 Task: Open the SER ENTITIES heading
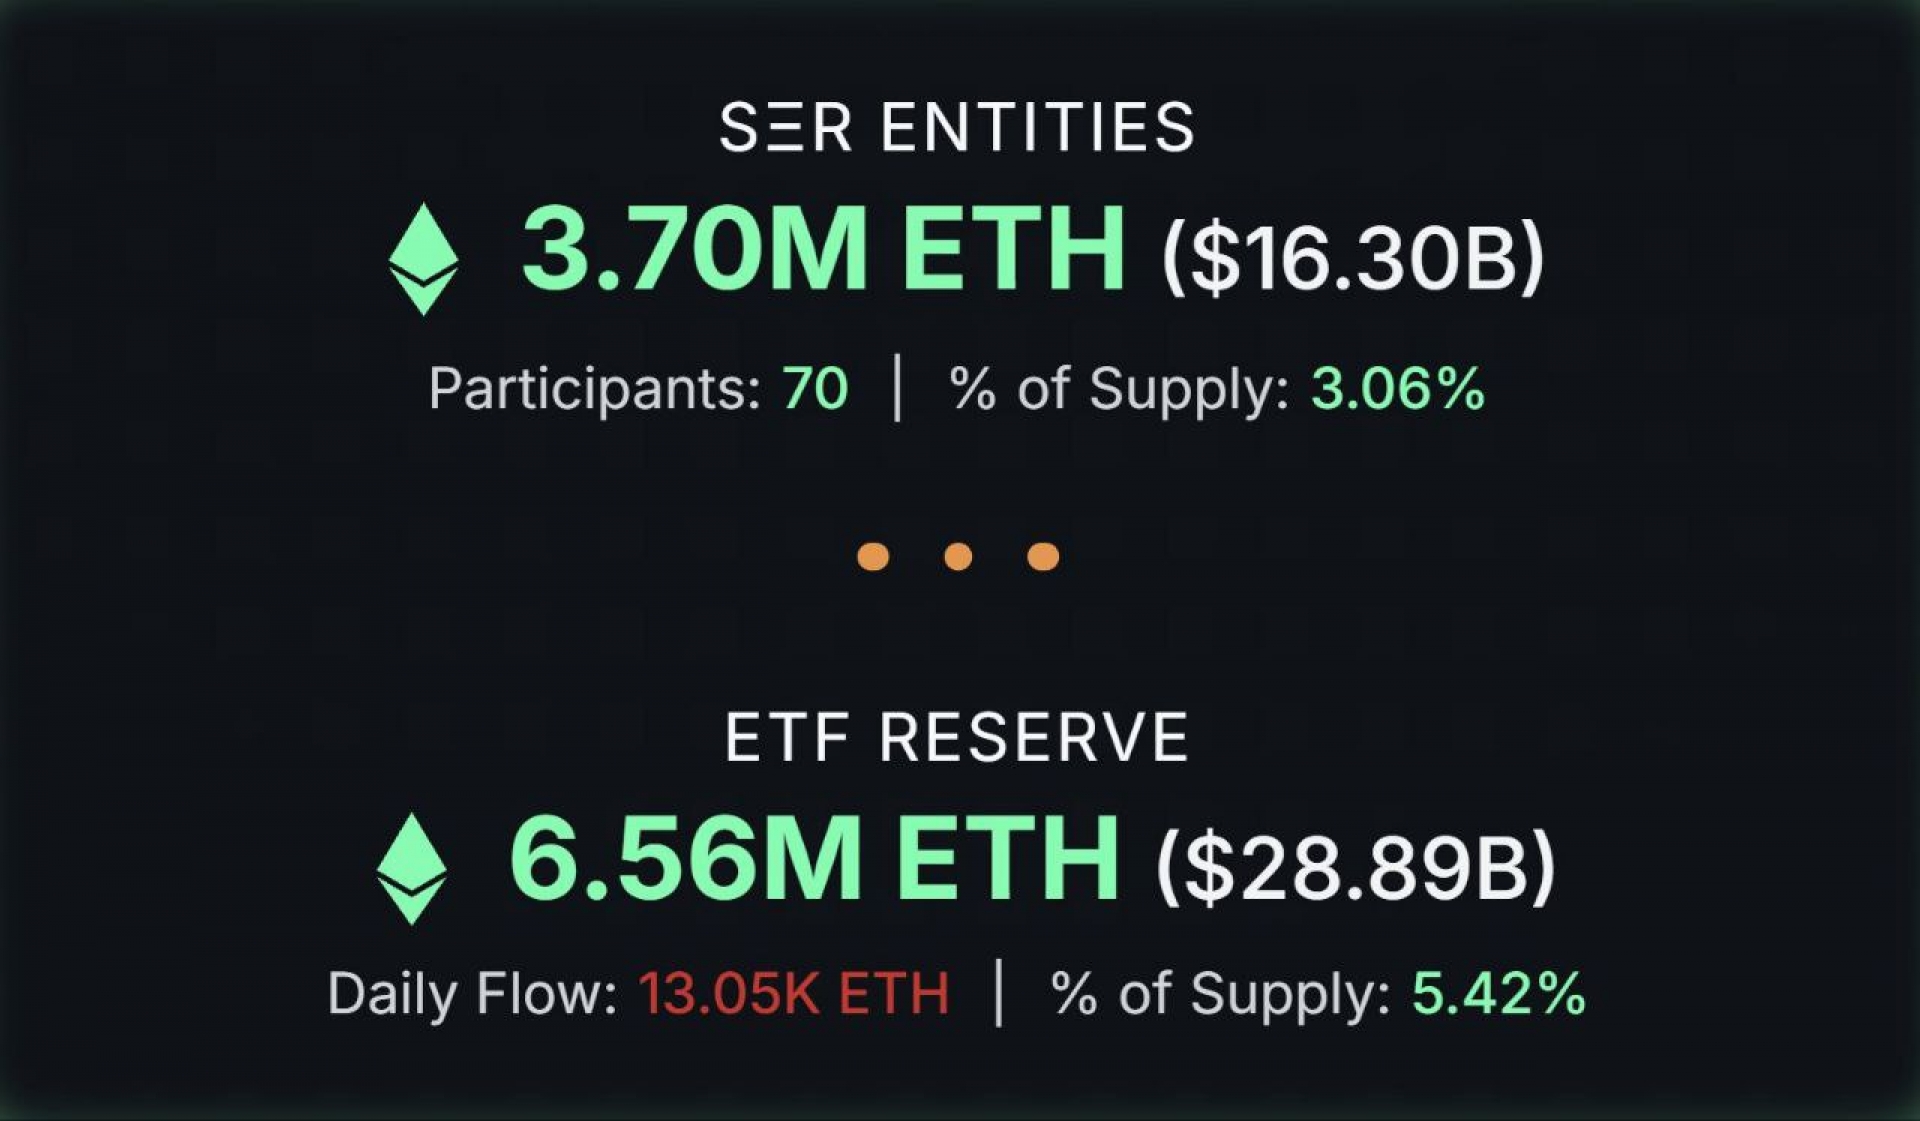coord(957,127)
